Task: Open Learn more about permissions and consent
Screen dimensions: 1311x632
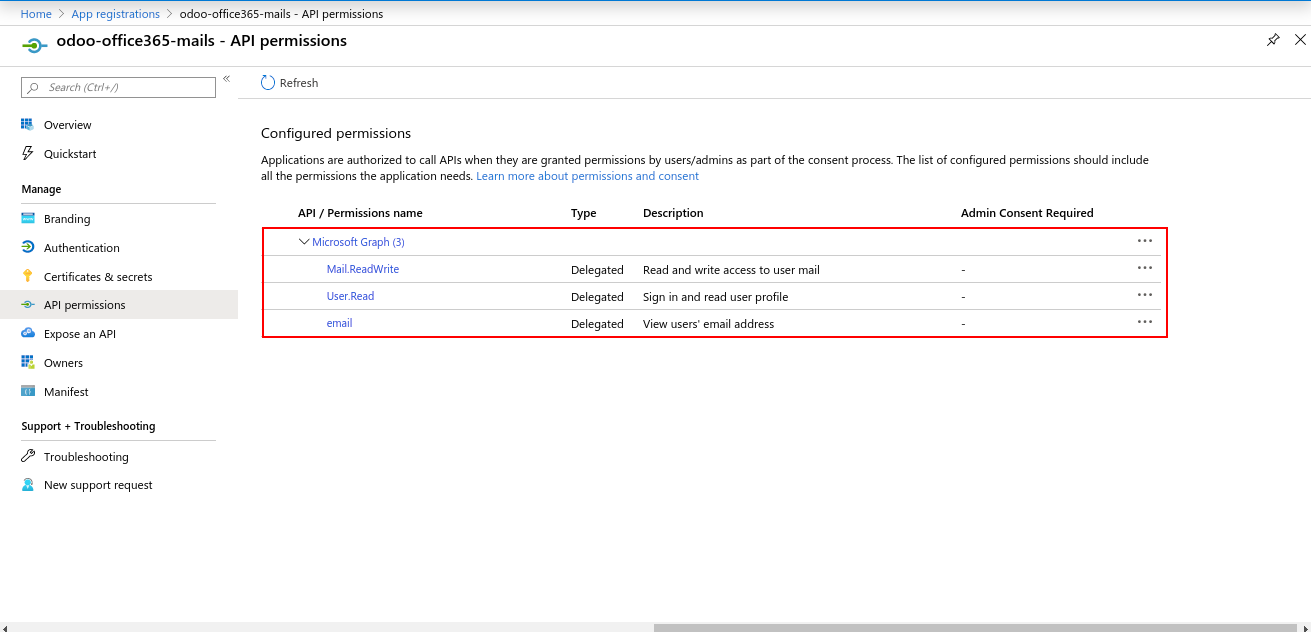Action: pyautogui.click(x=587, y=176)
